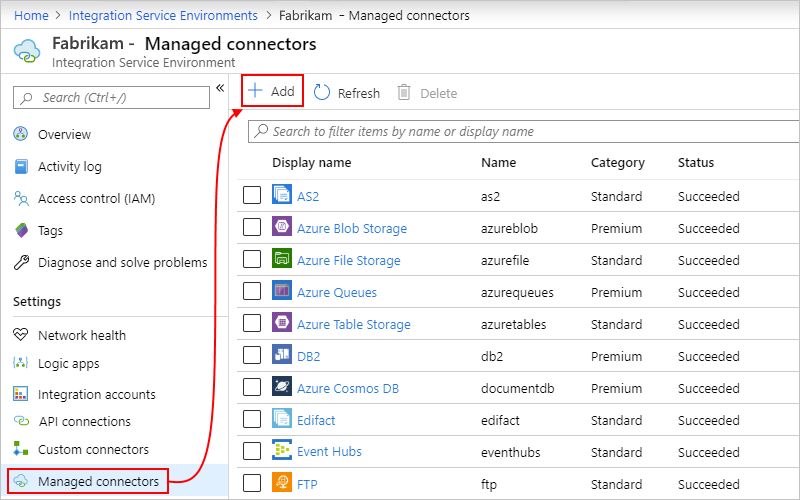The width and height of the screenshot is (800, 500).
Task: Click the Azure Queues connector icon
Action: [281, 292]
